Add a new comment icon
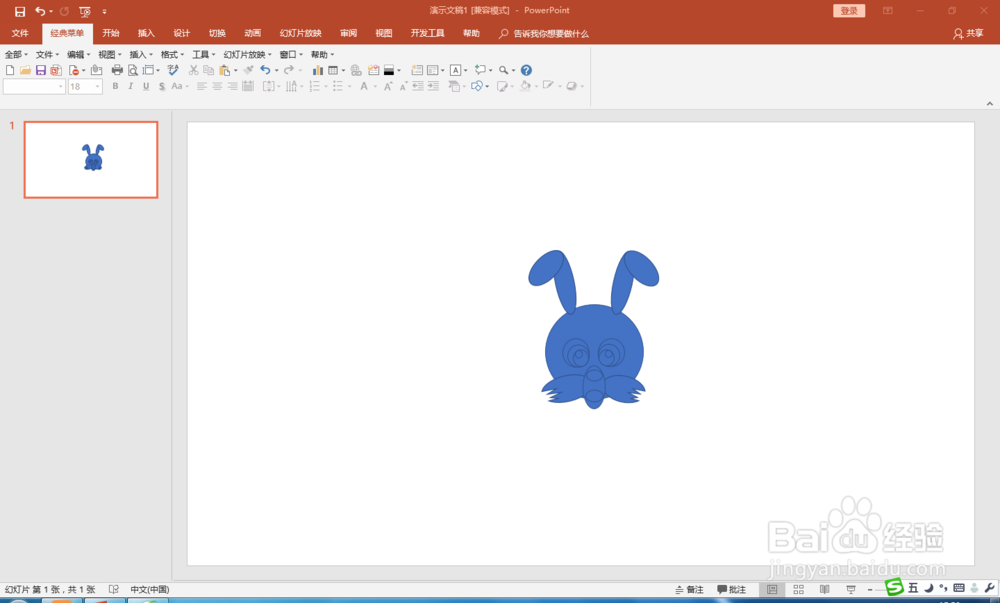The height and width of the screenshot is (603, 1000). coord(480,70)
